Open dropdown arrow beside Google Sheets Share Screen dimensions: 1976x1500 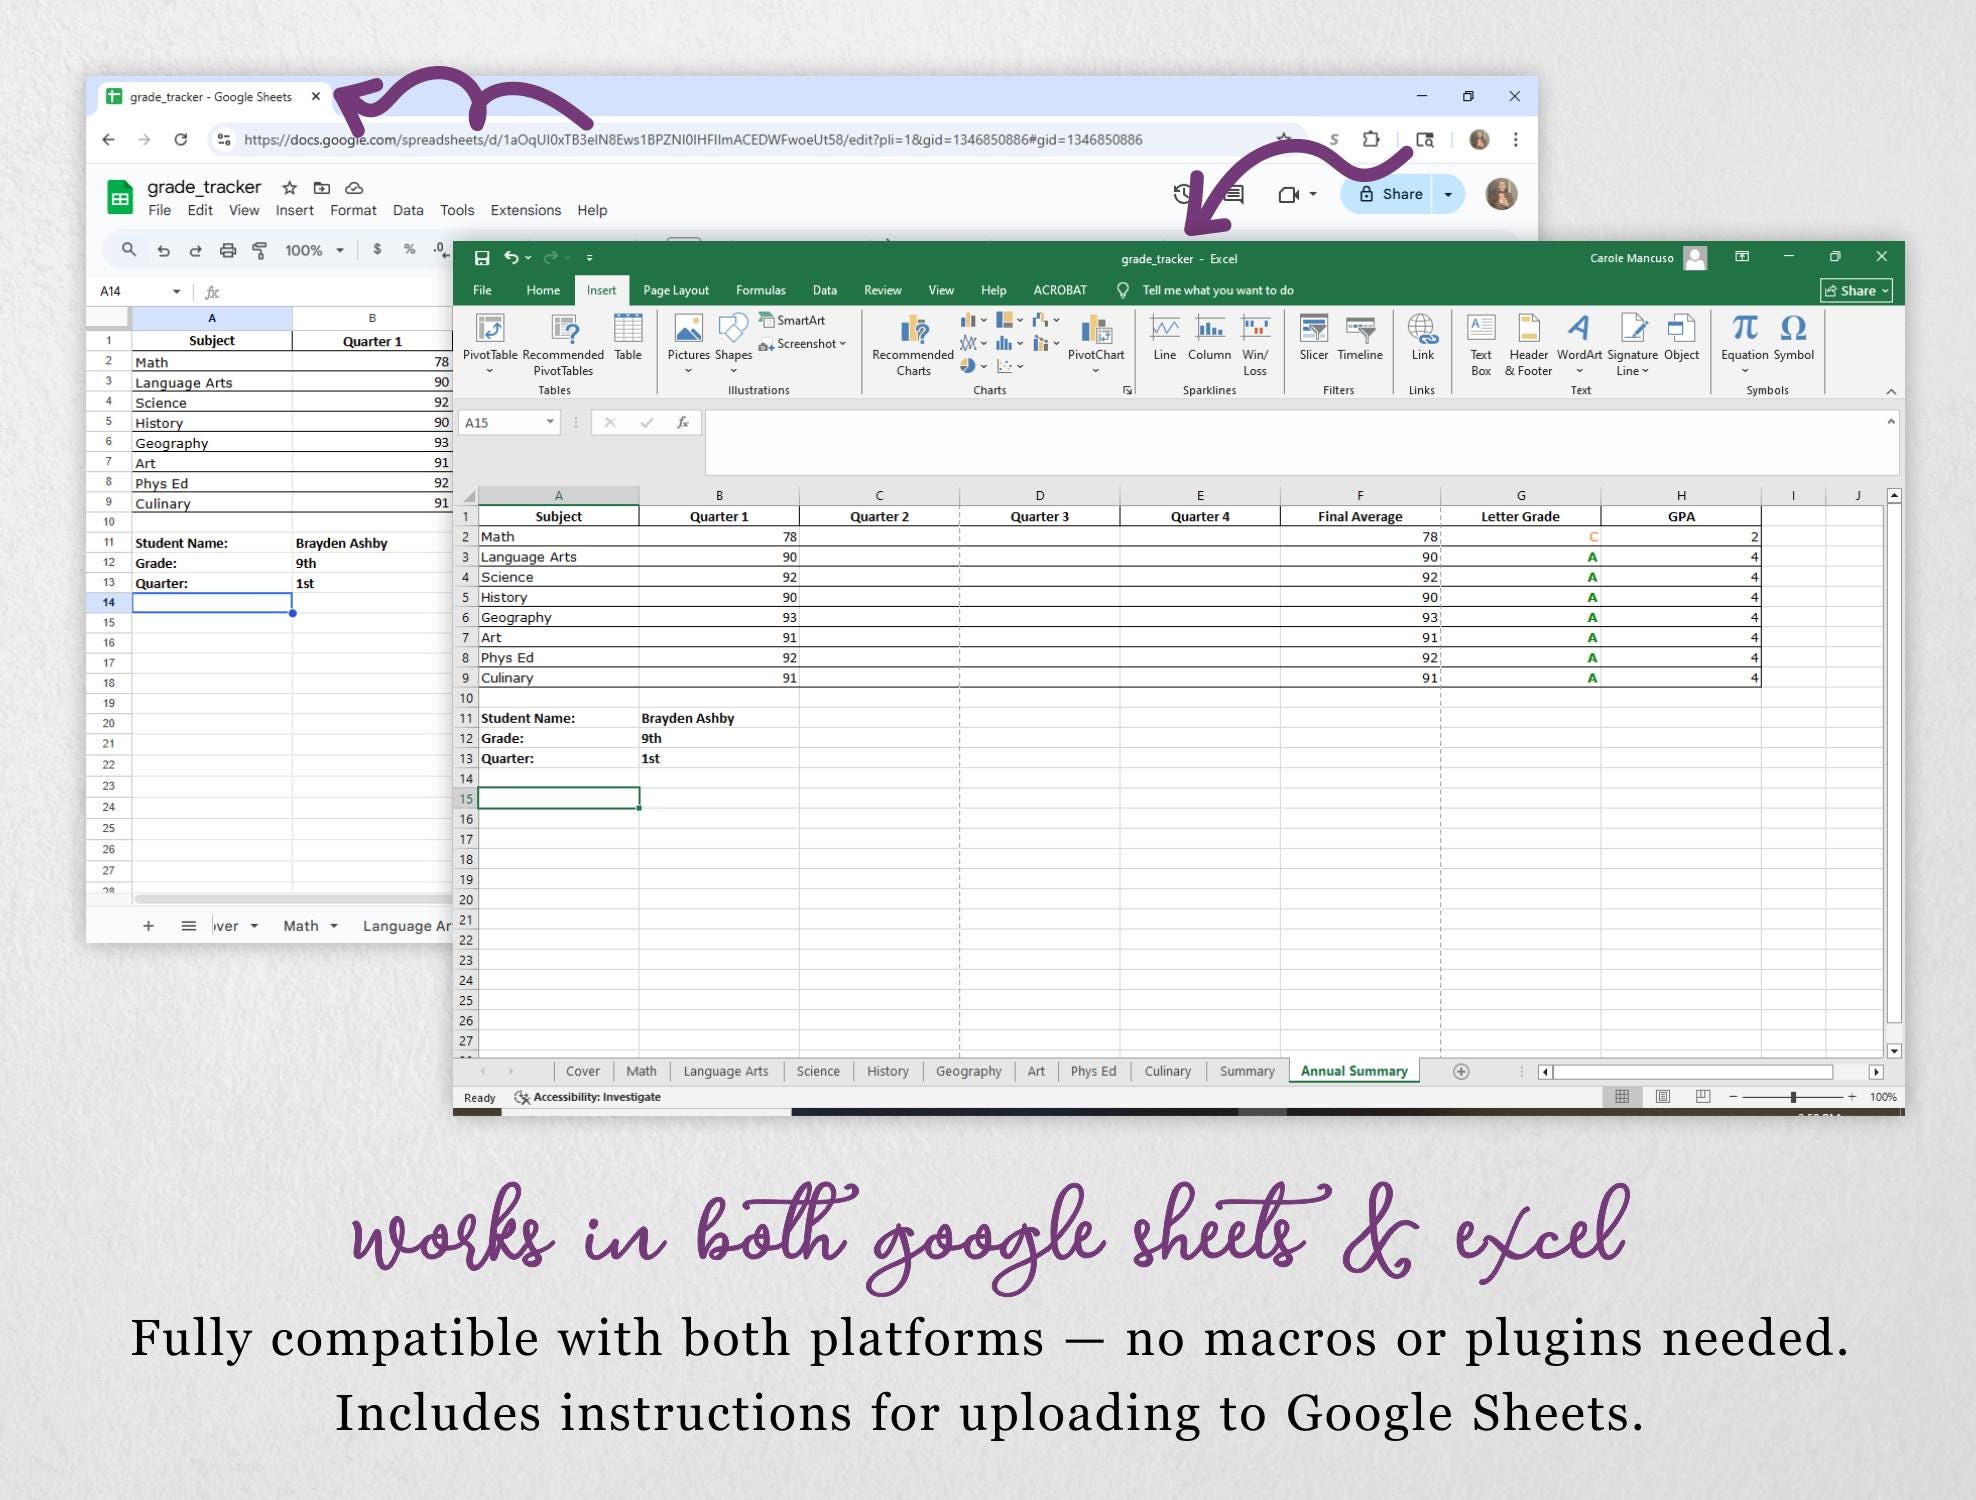[1448, 194]
